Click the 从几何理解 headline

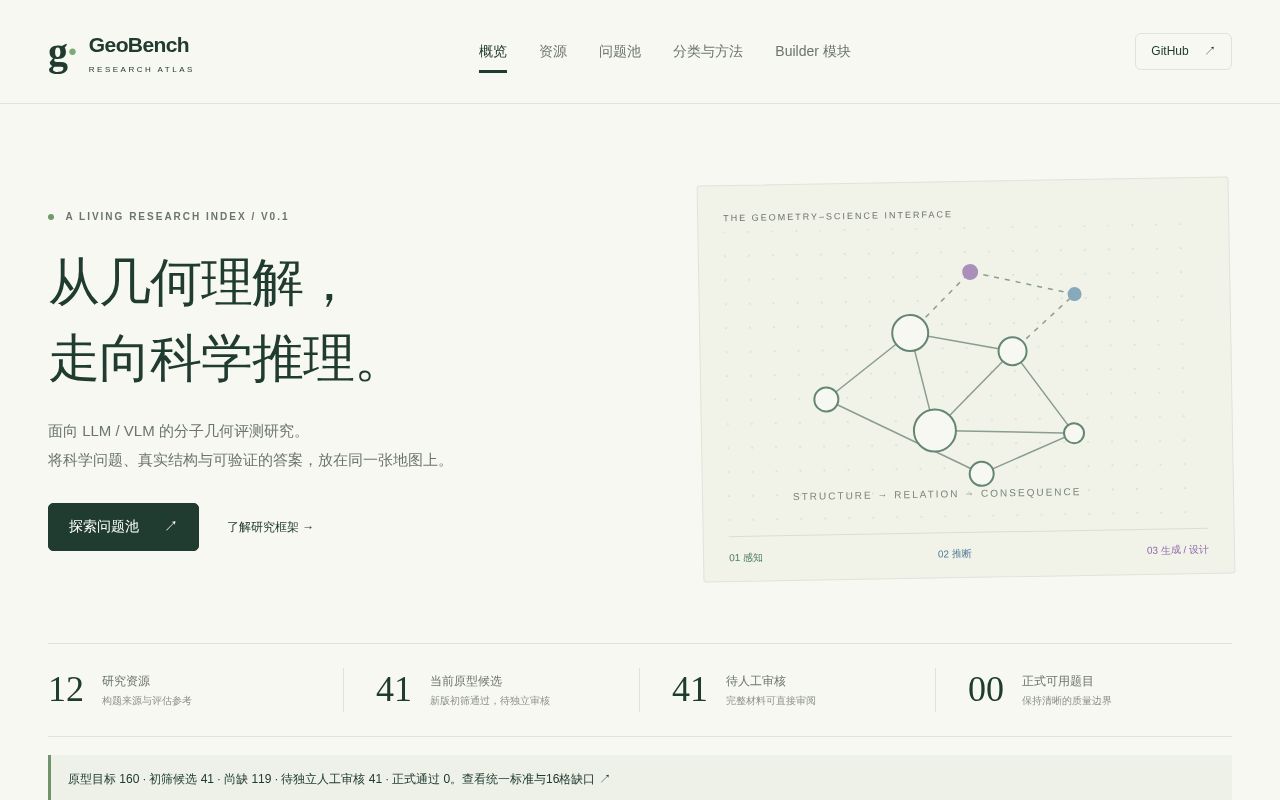[x=196, y=283]
